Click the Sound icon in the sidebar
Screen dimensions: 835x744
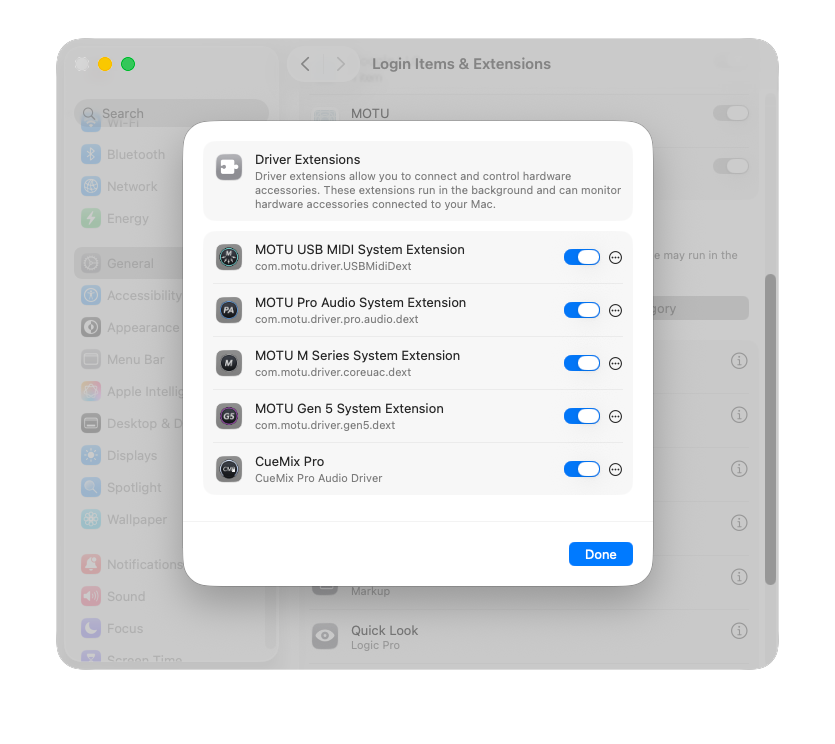click(91, 596)
